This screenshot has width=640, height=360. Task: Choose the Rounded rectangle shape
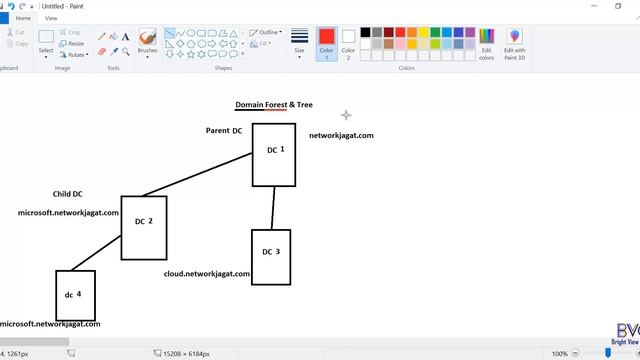[x=212, y=33]
